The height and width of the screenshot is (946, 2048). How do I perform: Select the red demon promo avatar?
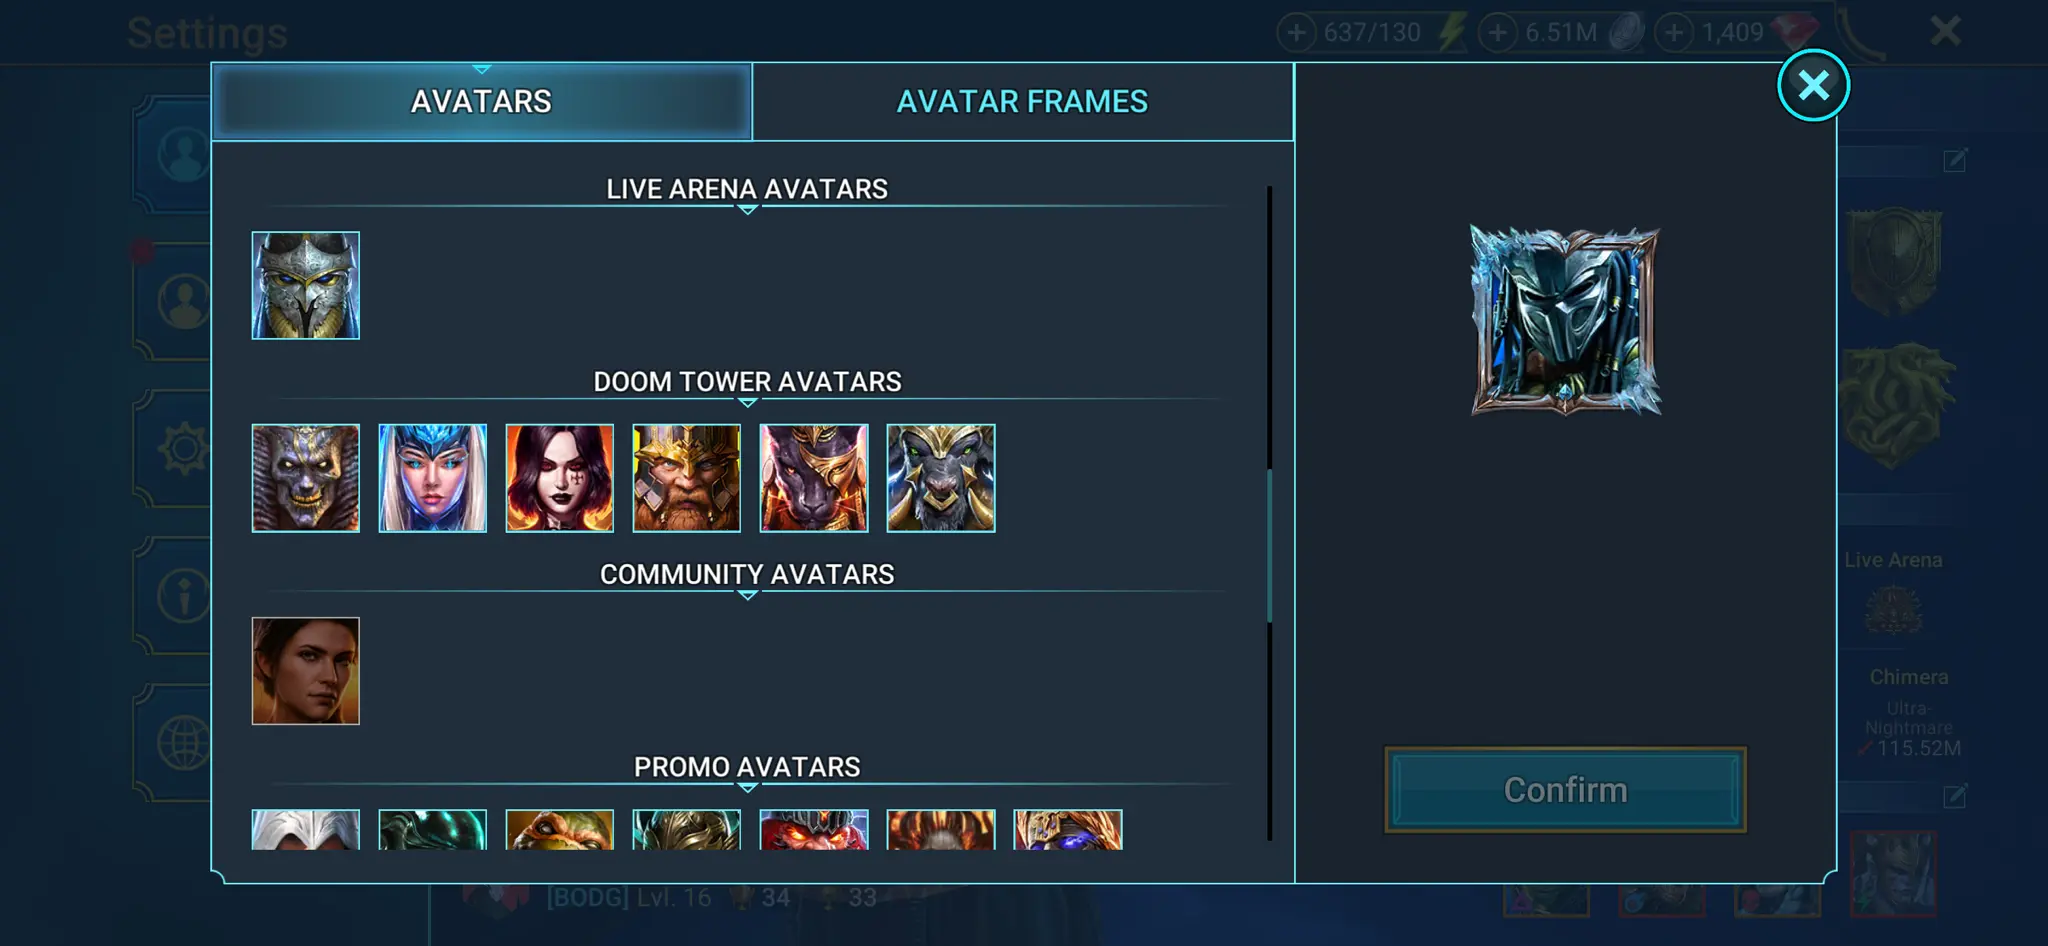tap(814, 830)
